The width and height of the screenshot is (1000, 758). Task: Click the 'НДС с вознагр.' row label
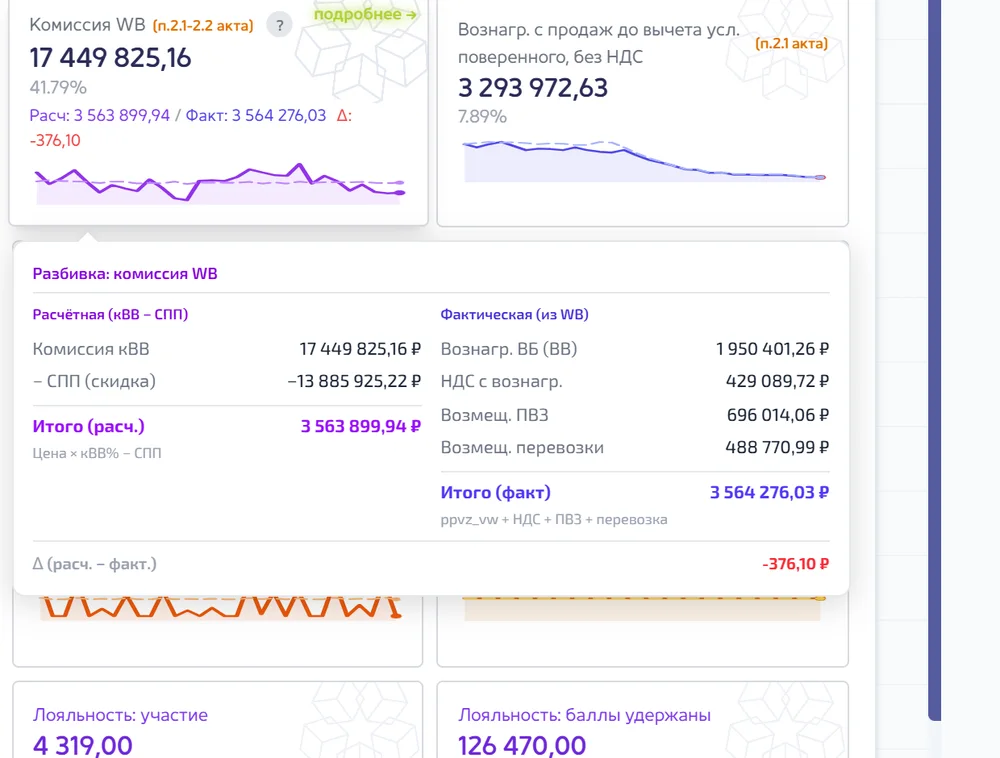(x=502, y=381)
